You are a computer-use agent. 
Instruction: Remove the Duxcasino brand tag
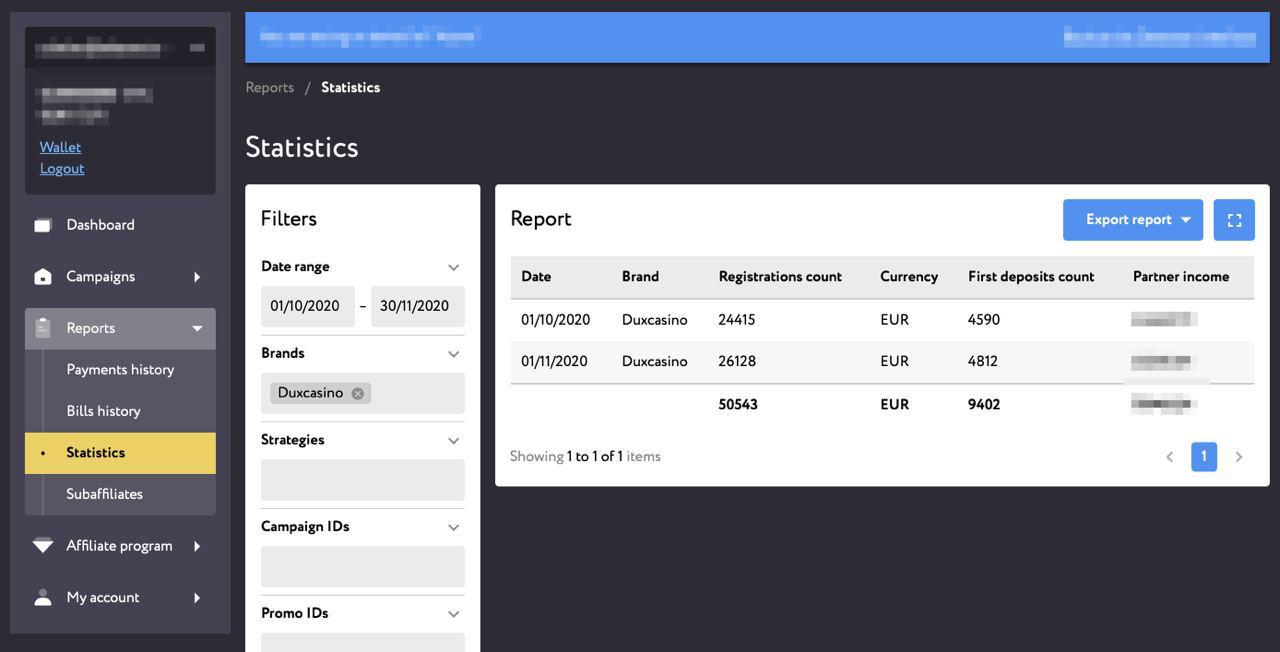[x=357, y=394]
